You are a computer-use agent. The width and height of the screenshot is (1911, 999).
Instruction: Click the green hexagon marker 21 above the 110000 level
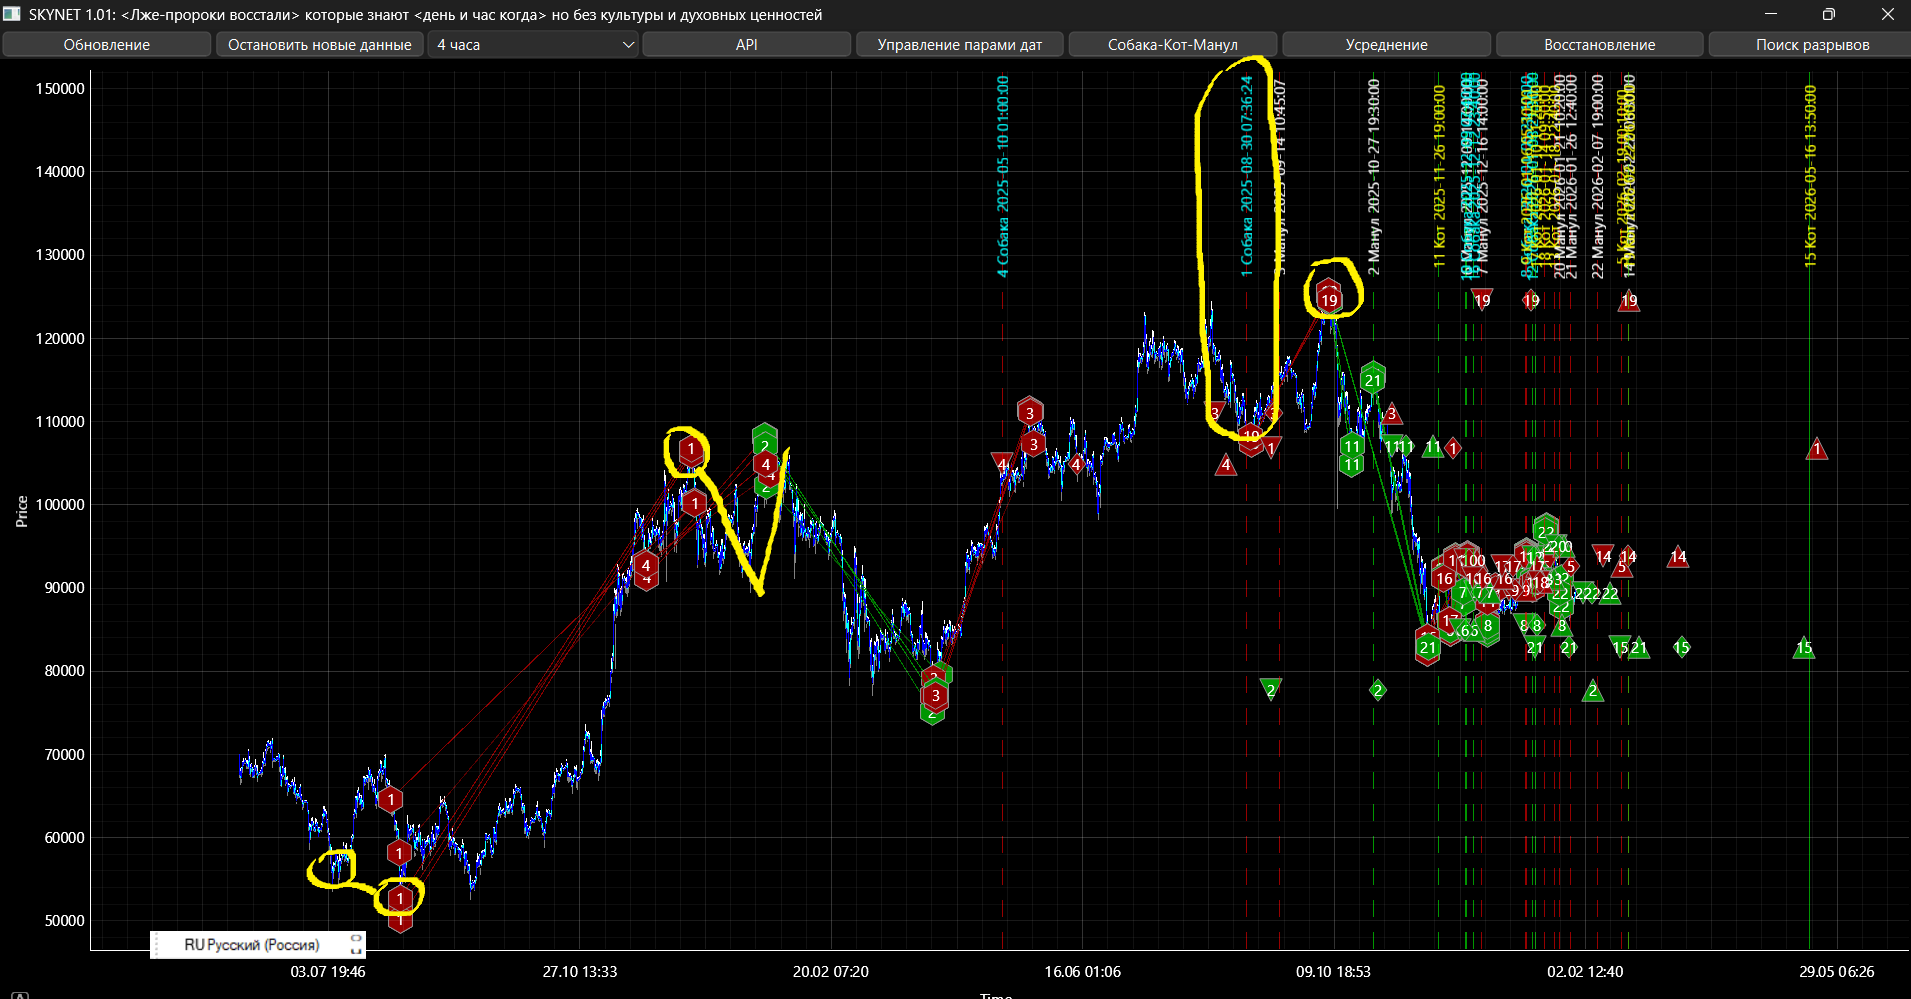tap(1373, 379)
